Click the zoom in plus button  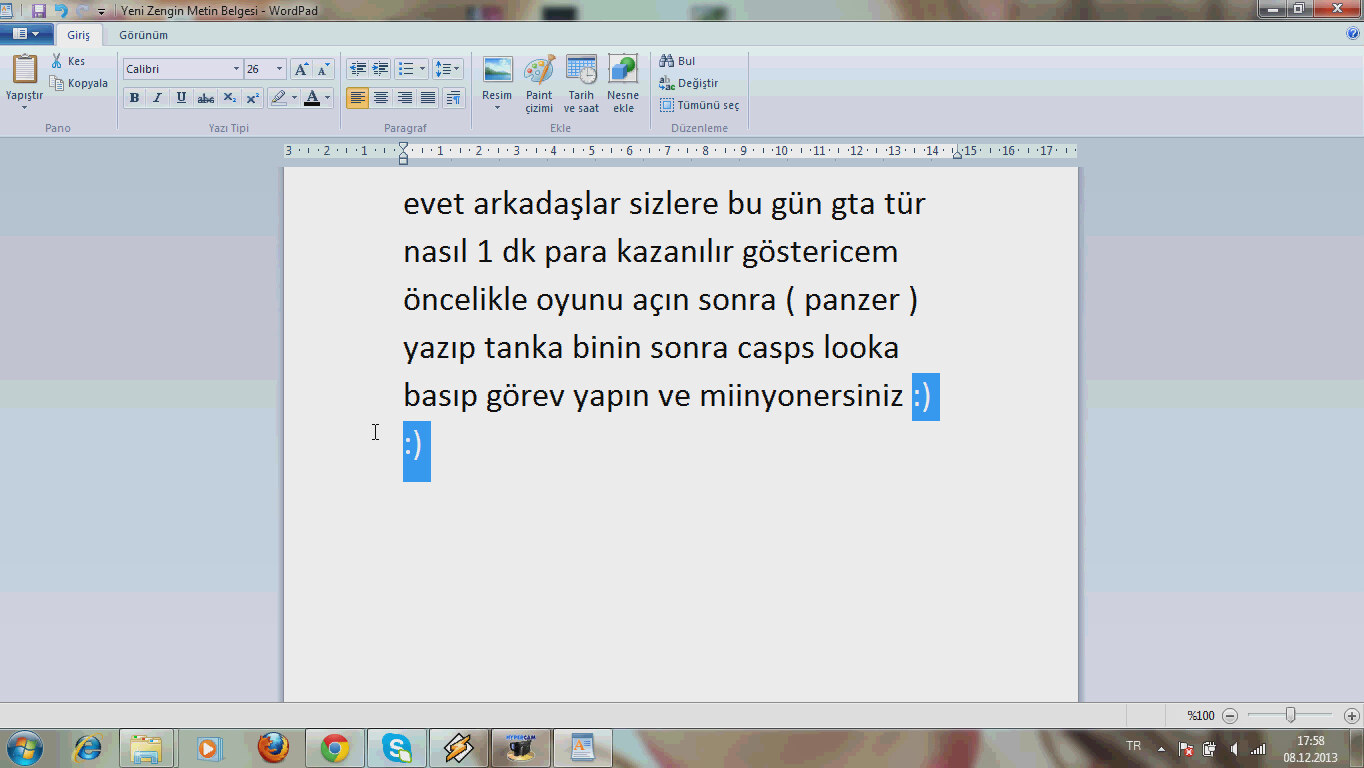[1352, 715]
